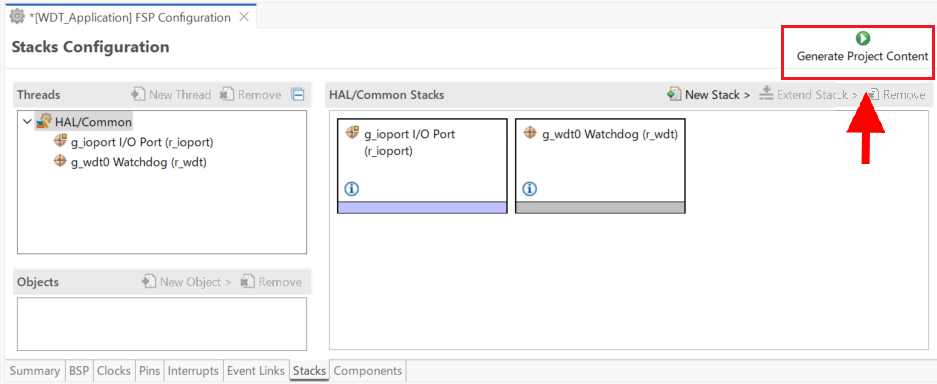
Task: Switch to the Pins tab
Action: tap(149, 371)
